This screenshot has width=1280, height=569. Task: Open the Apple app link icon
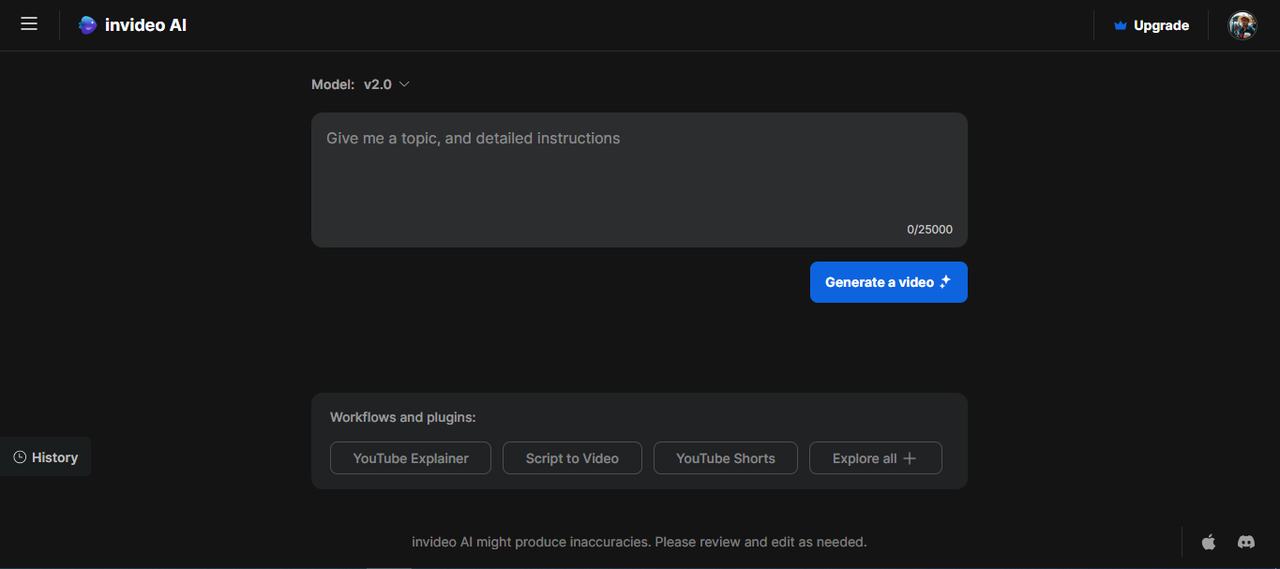1208,541
